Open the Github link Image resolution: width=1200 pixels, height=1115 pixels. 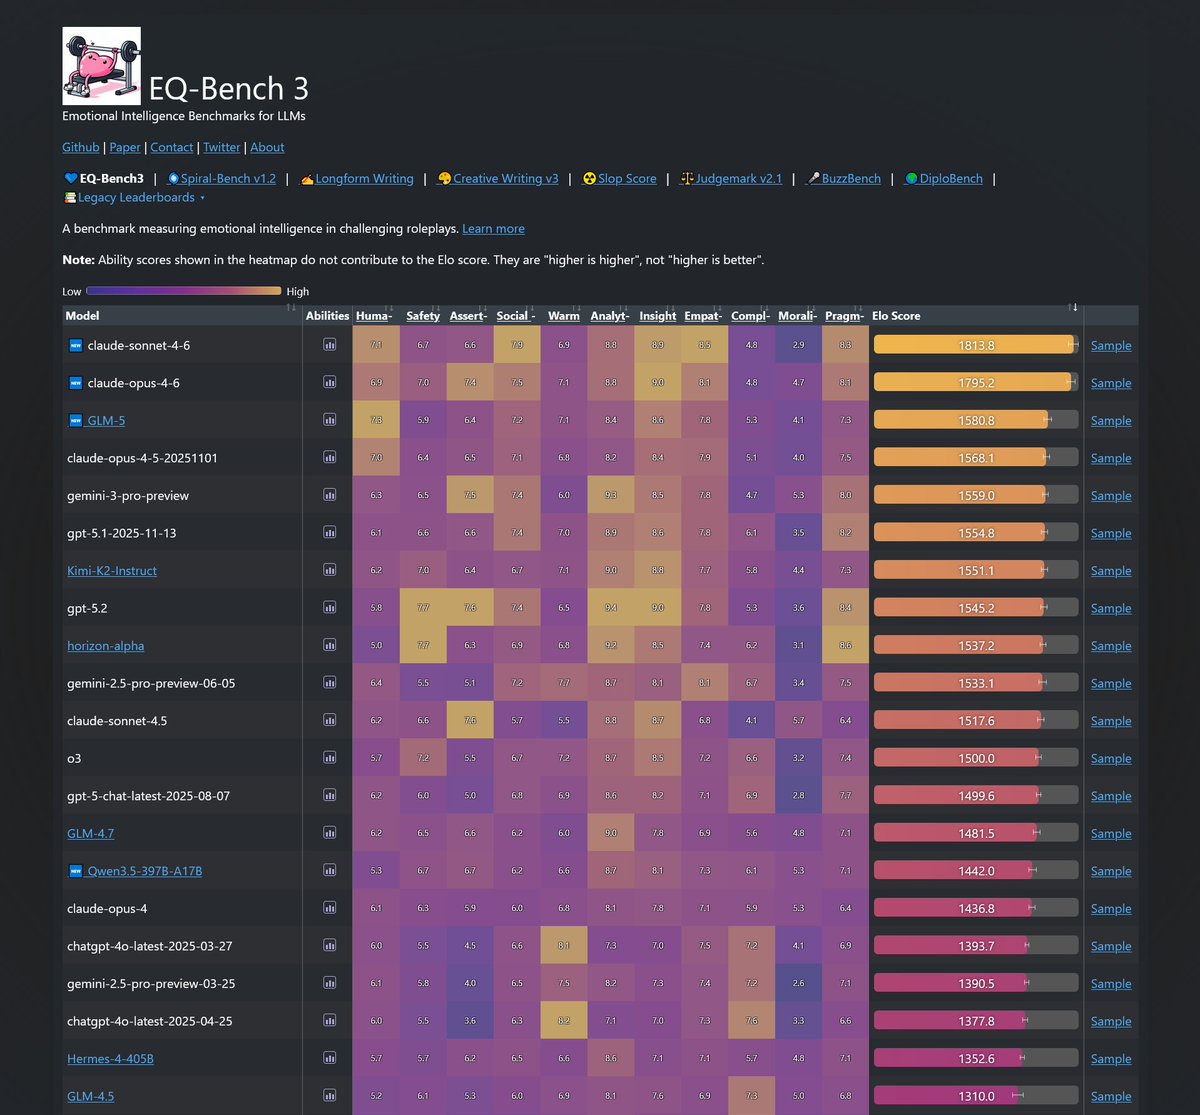(x=80, y=147)
